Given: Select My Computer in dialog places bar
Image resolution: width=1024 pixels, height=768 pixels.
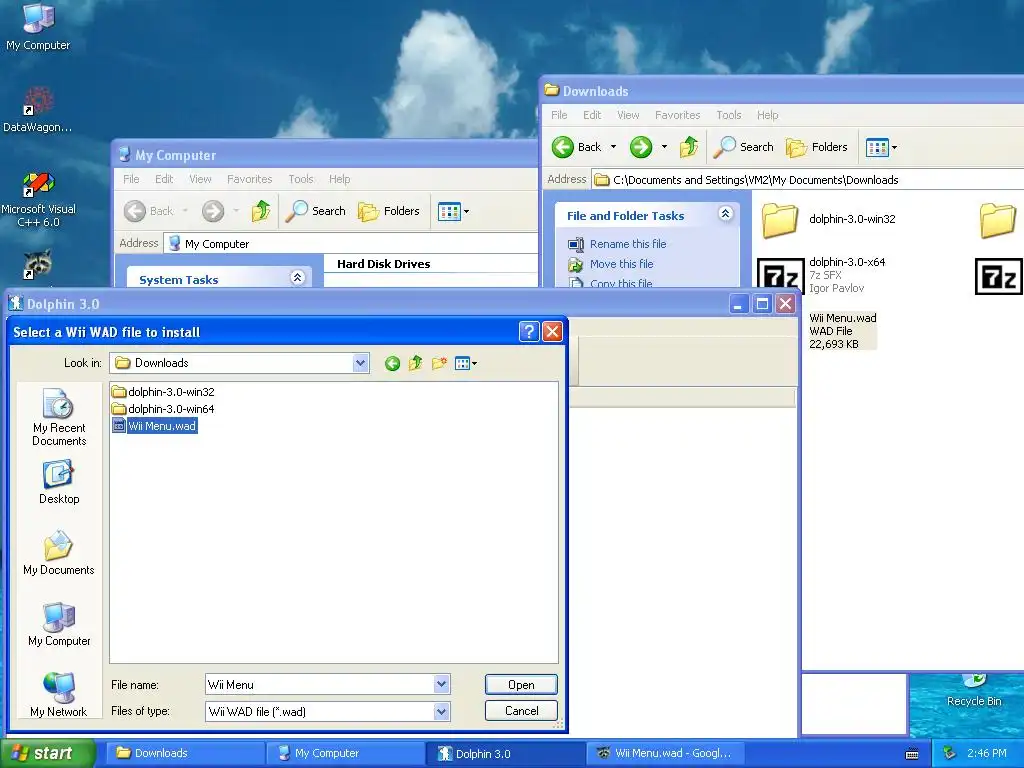Looking at the screenshot, I should click(x=59, y=624).
